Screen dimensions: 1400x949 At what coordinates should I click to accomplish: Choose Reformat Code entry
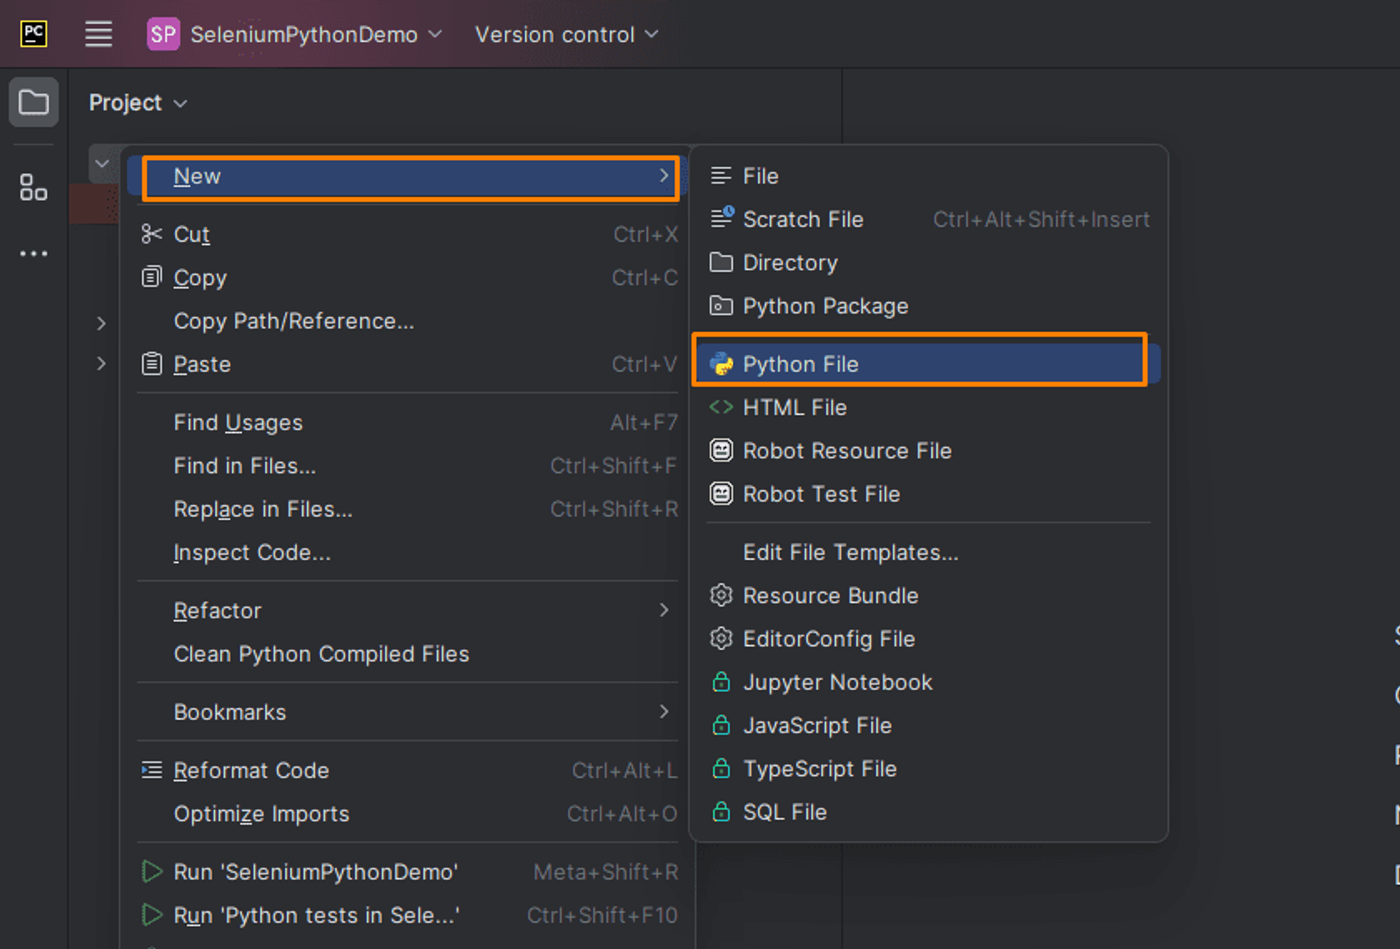pos(408,770)
